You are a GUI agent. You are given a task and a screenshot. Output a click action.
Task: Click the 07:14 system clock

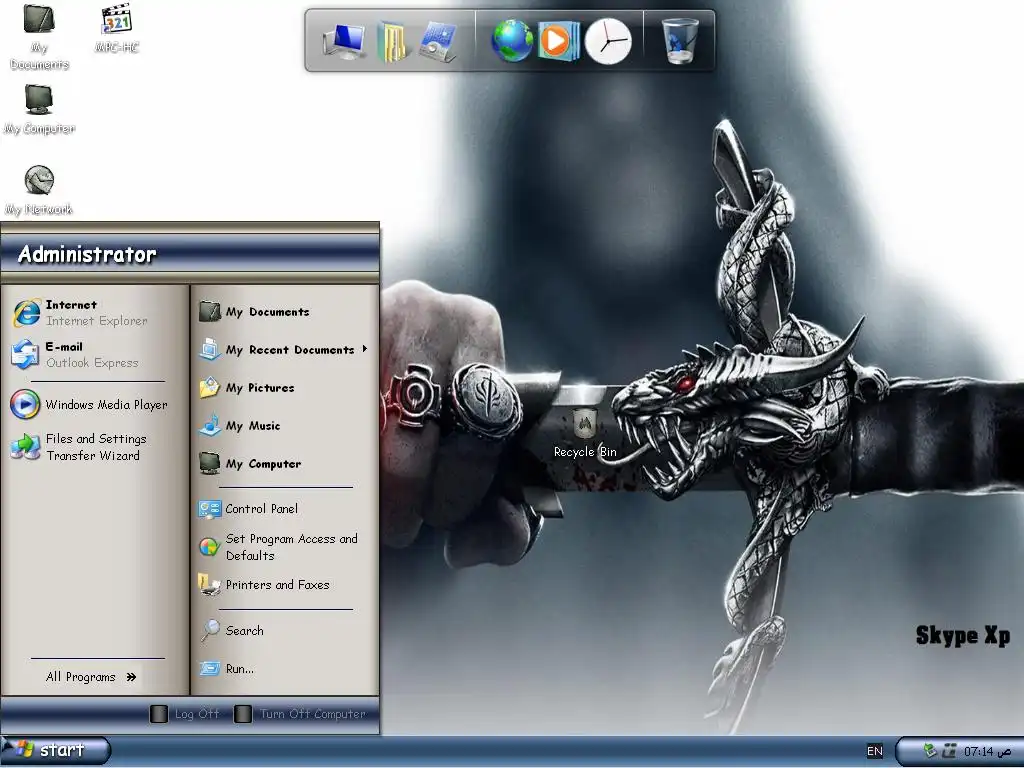tap(987, 752)
